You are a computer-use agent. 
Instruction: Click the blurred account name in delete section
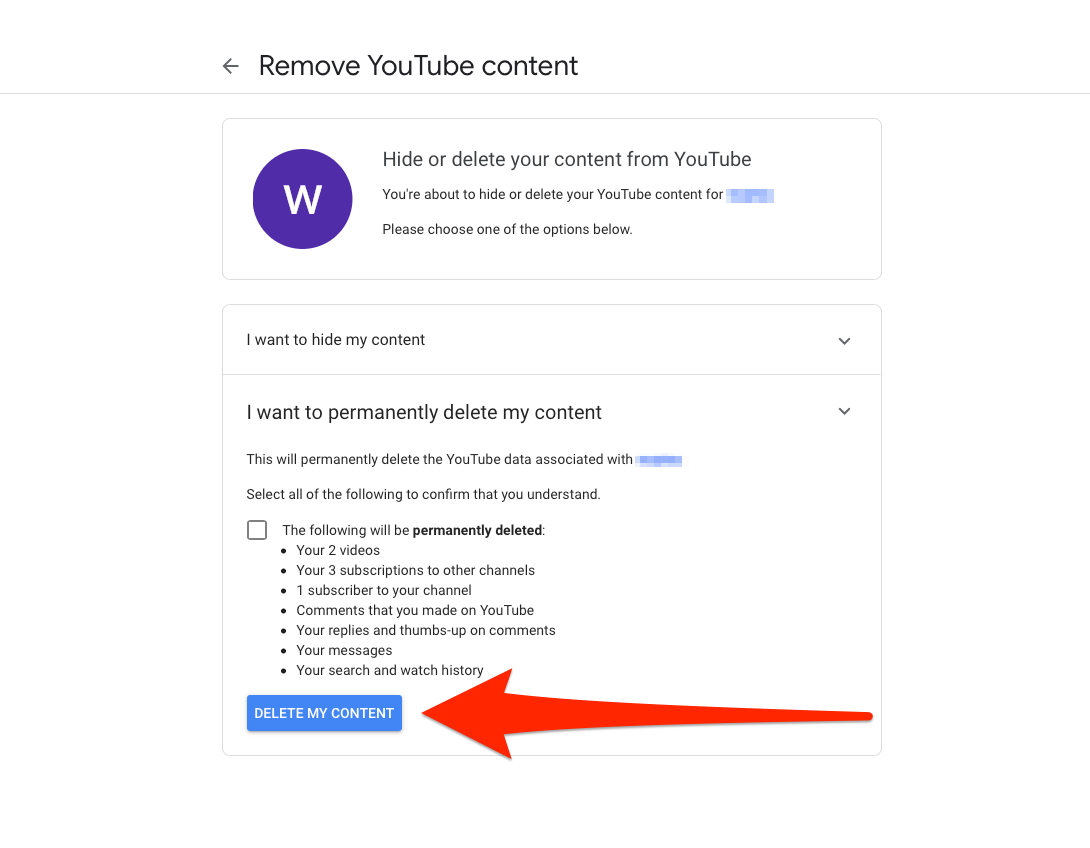[x=658, y=459]
